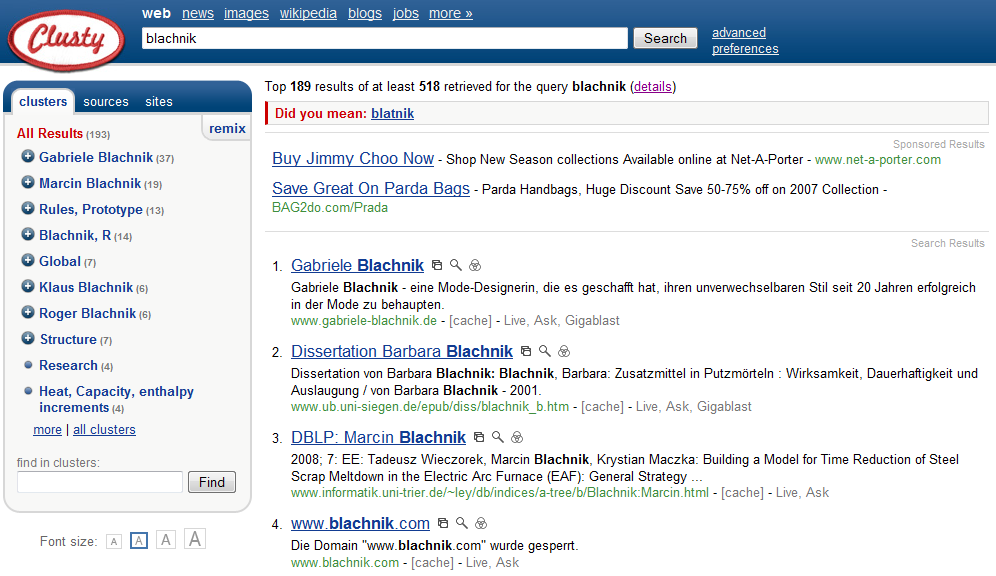996x576 pixels.
Task: Open the more » search options
Action: click(x=450, y=13)
